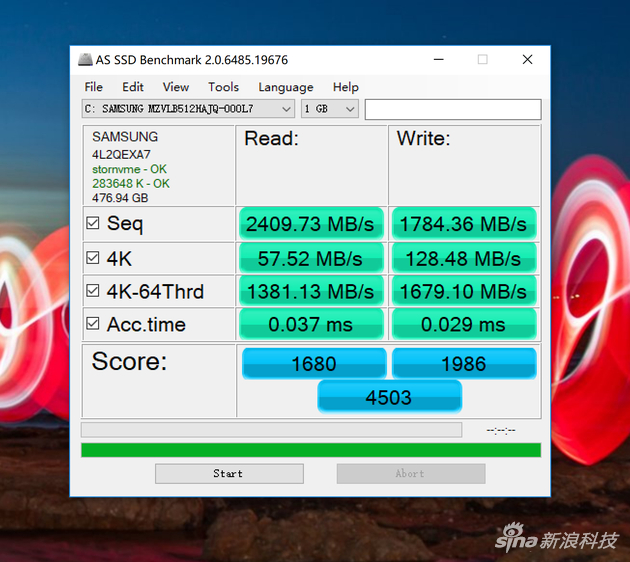Click the stornvme - OK driver status
The image size is (630, 562).
[x=129, y=169]
